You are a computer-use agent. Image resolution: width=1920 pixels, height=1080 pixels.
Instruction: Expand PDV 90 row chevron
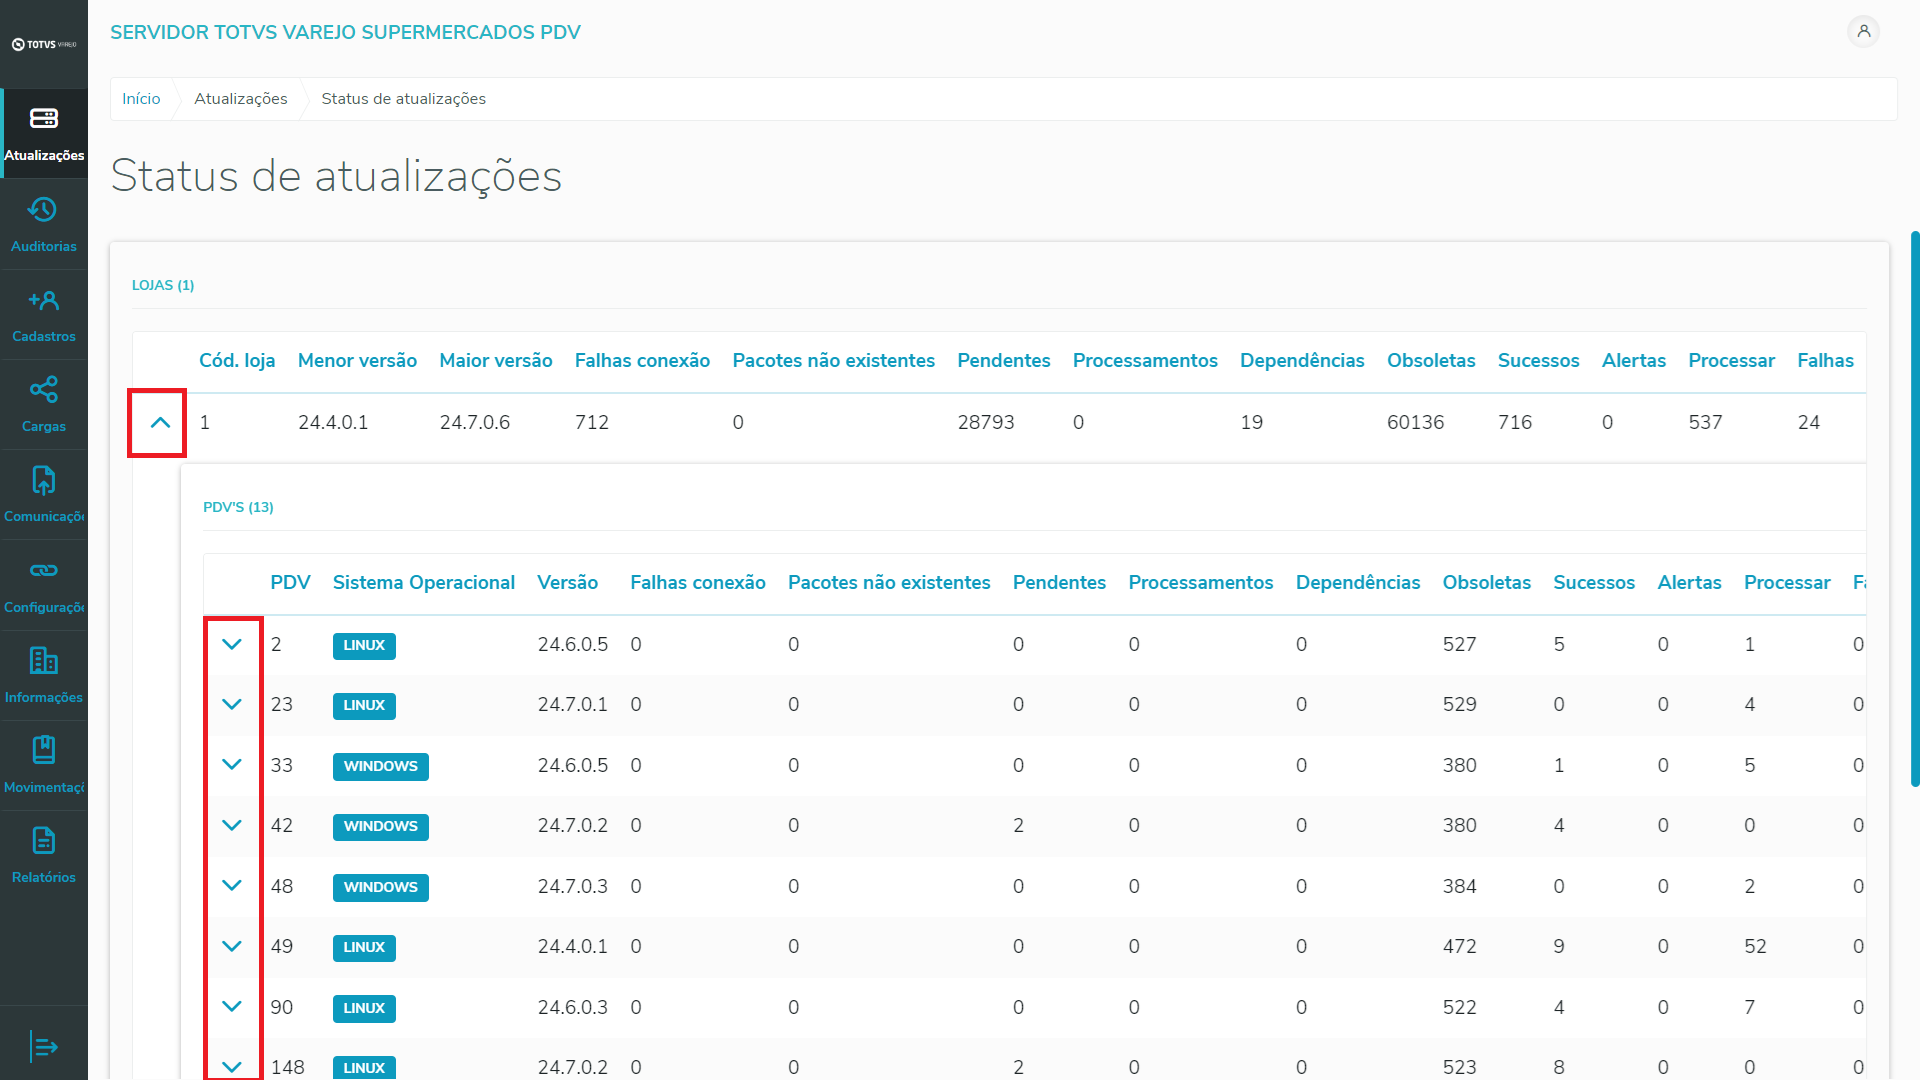pos(232,1007)
